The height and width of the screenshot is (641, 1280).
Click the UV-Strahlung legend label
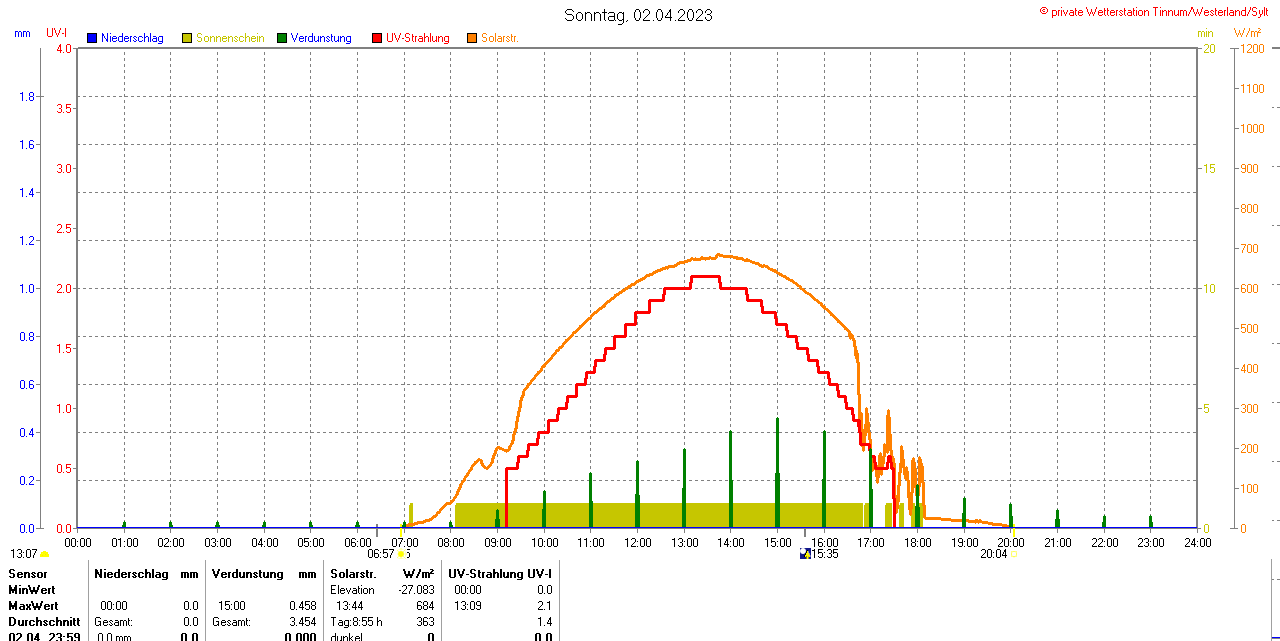(x=418, y=38)
